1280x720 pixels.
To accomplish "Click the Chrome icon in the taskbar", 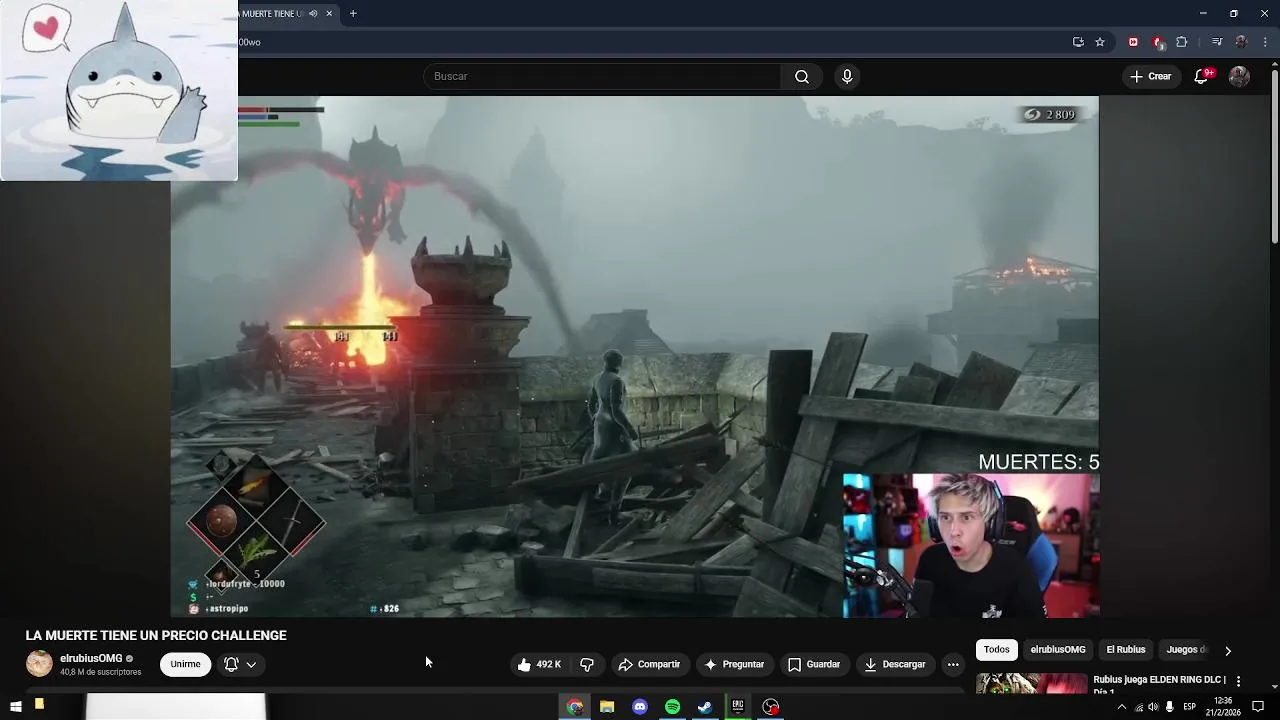I will 575,707.
